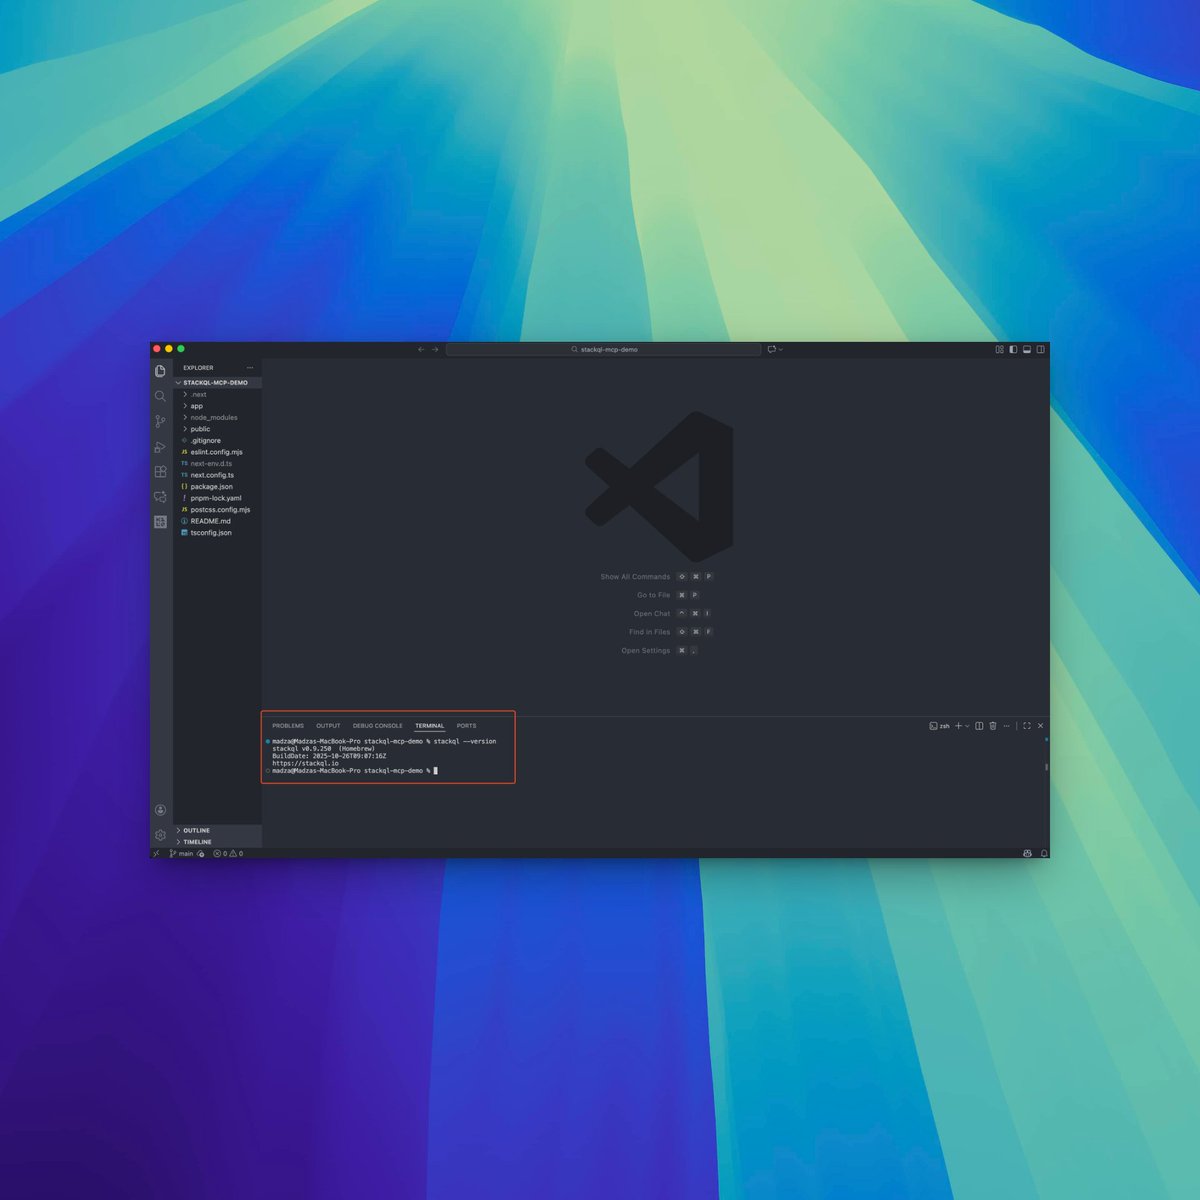Open the Explorer view in activity bar

[x=160, y=371]
